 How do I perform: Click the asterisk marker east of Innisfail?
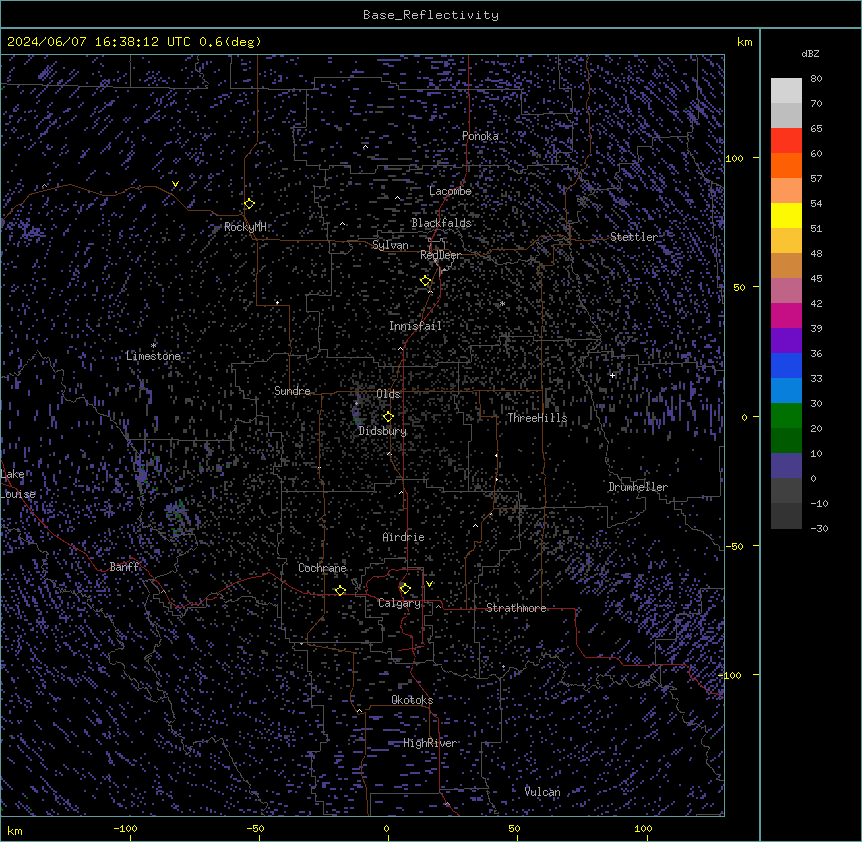[x=502, y=304]
